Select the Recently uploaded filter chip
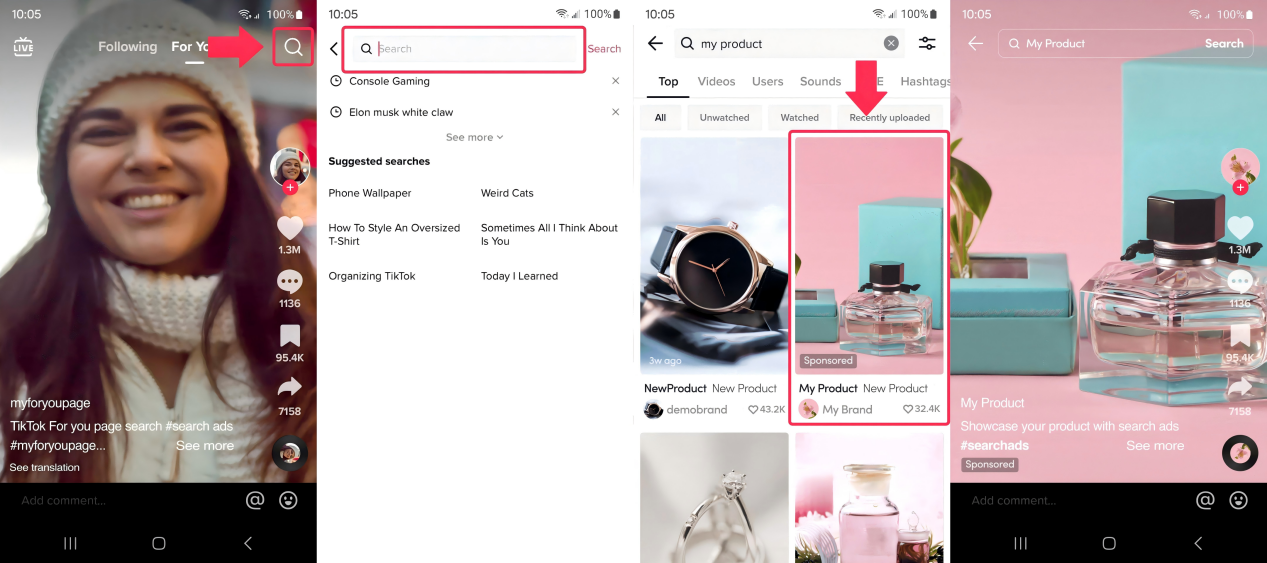The image size is (1267, 563). (889, 117)
